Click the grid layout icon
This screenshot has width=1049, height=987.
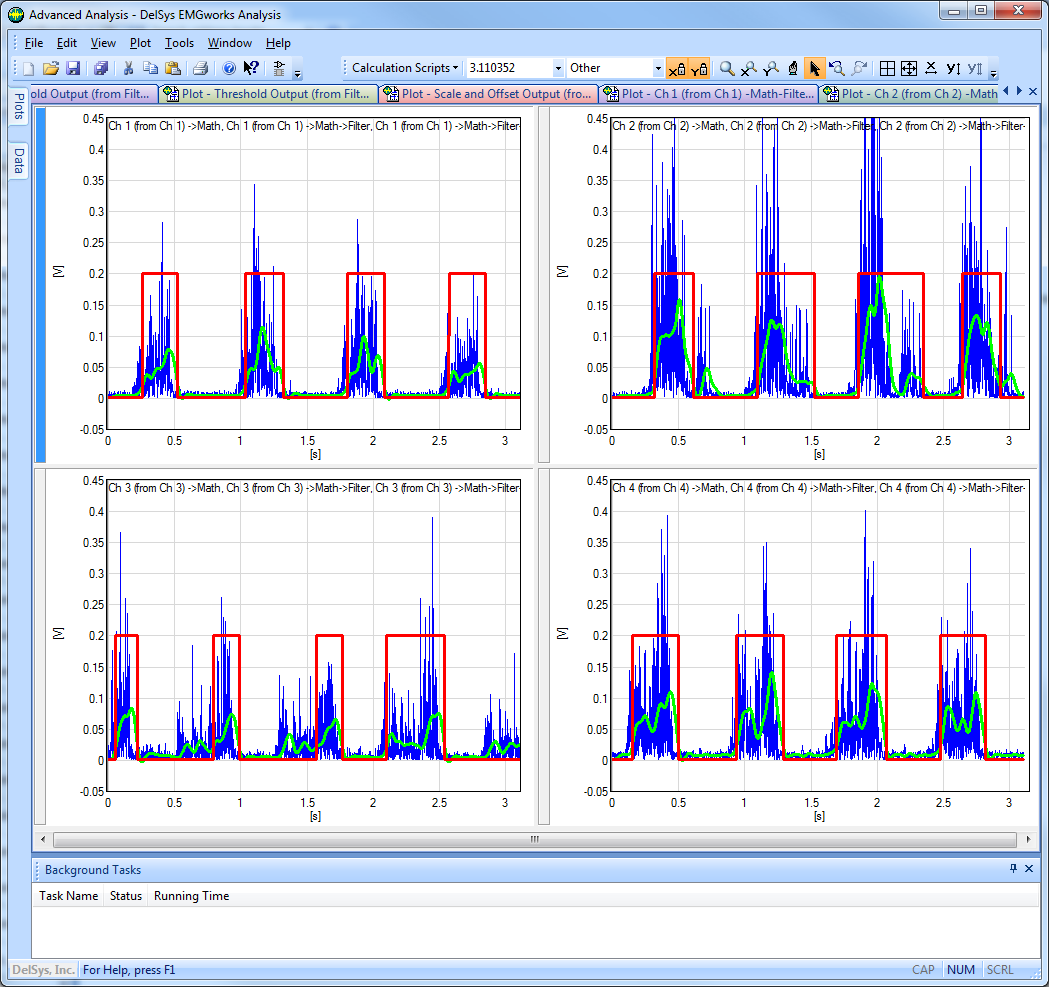click(886, 69)
